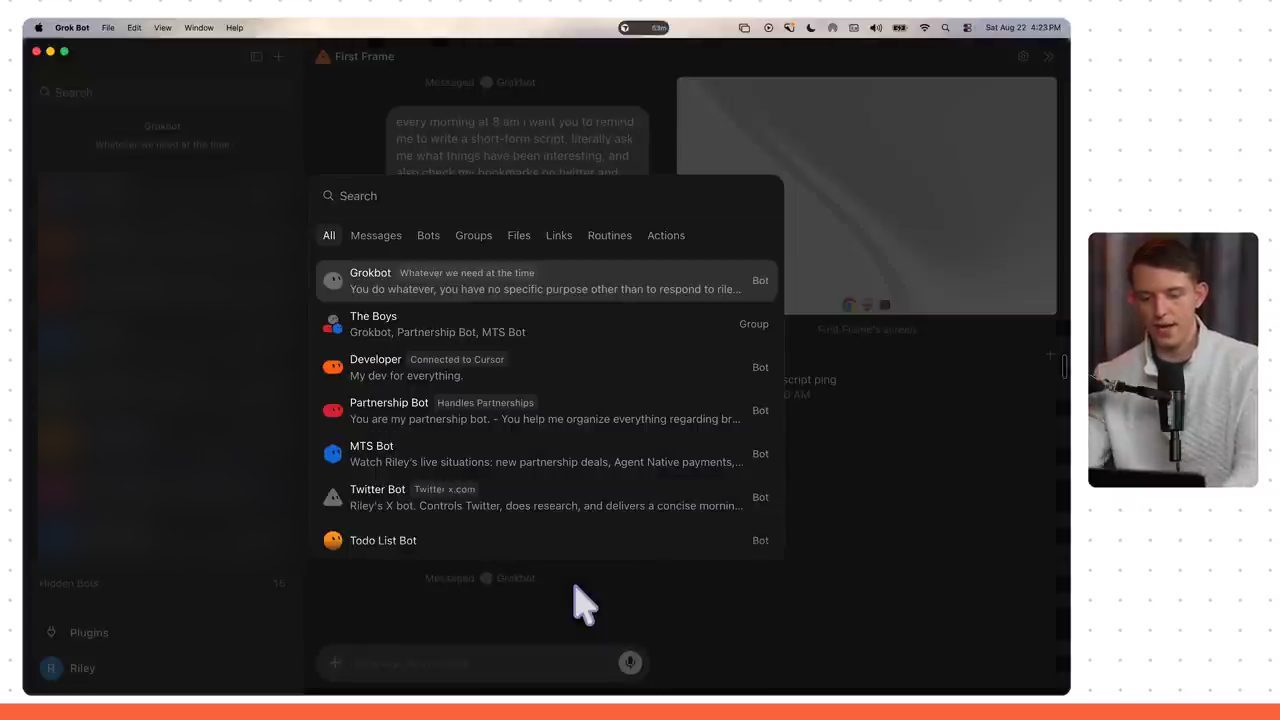
Task: Open the Edit menu
Action: (134, 28)
